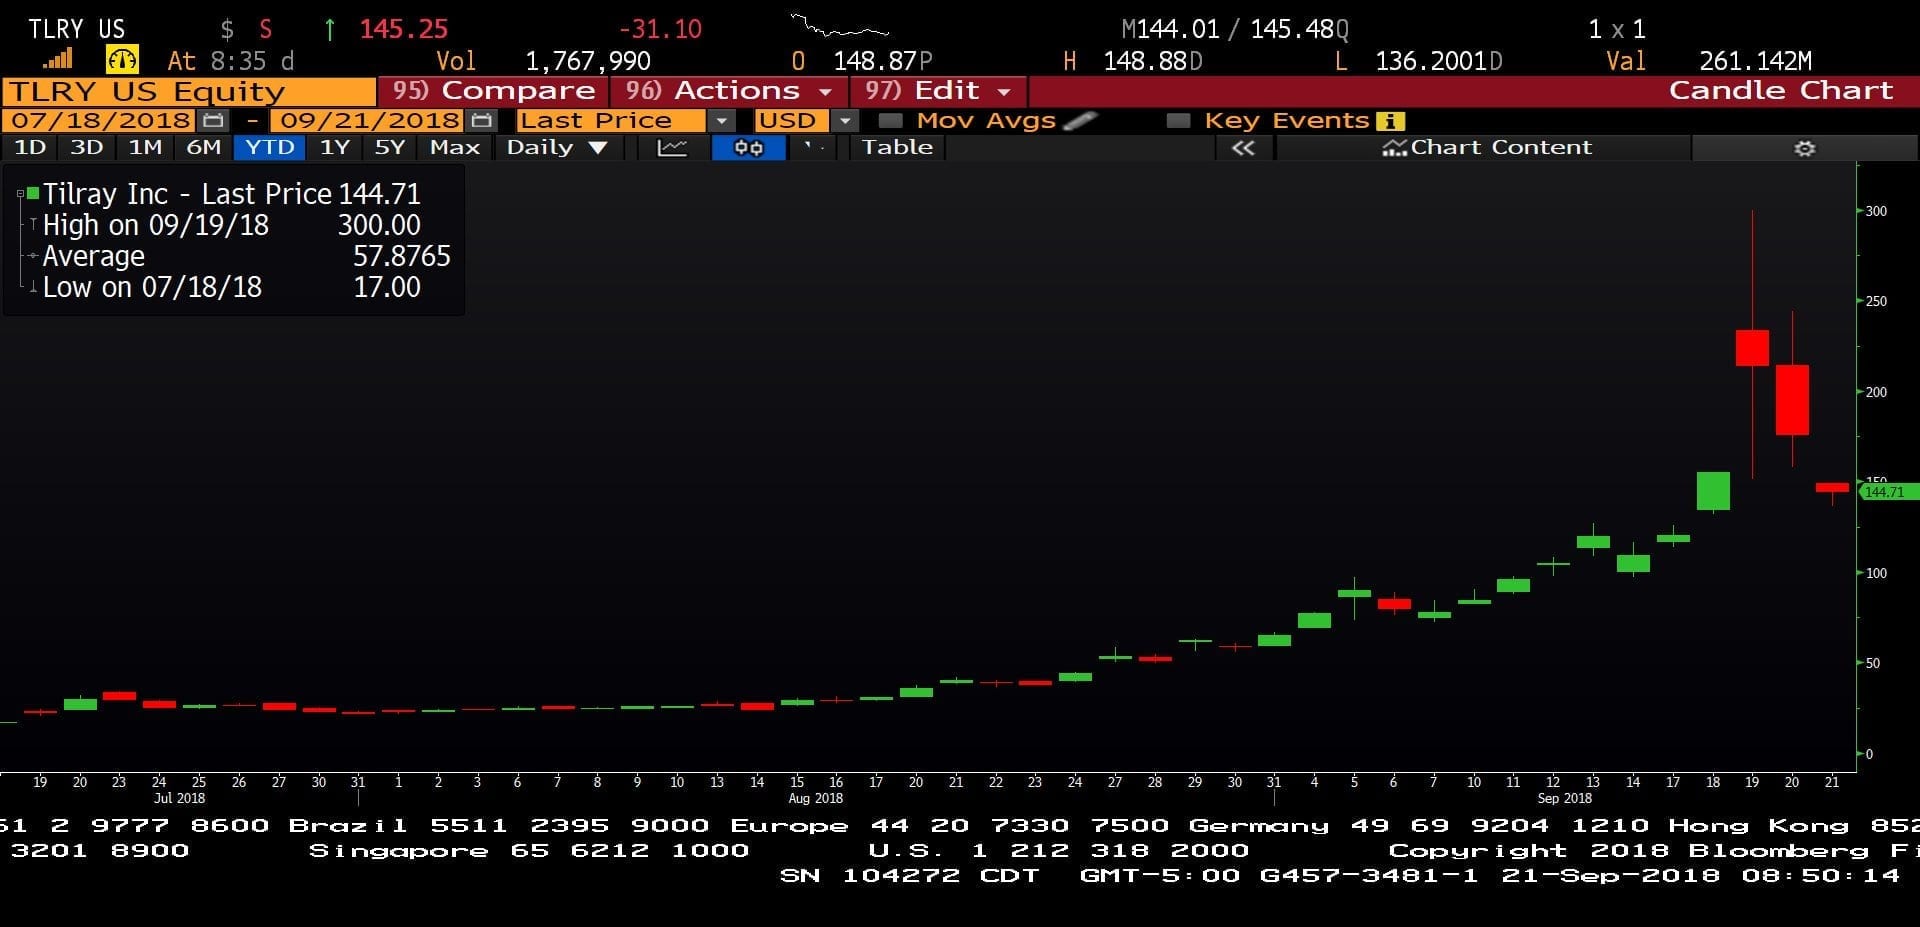Click the Last Price data field
Viewport: 1920px width, 927px height.
[611, 121]
